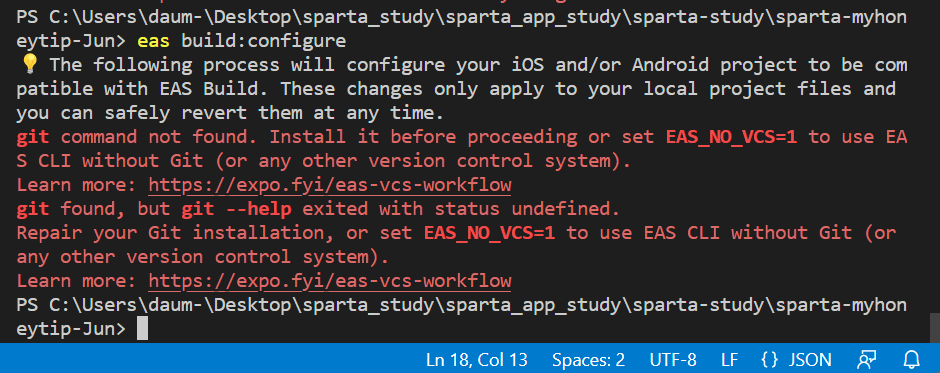This screenshot has height=373, width=940.
Task: Click the terminal scrollbar thumb
Action: tap(934, 327)
